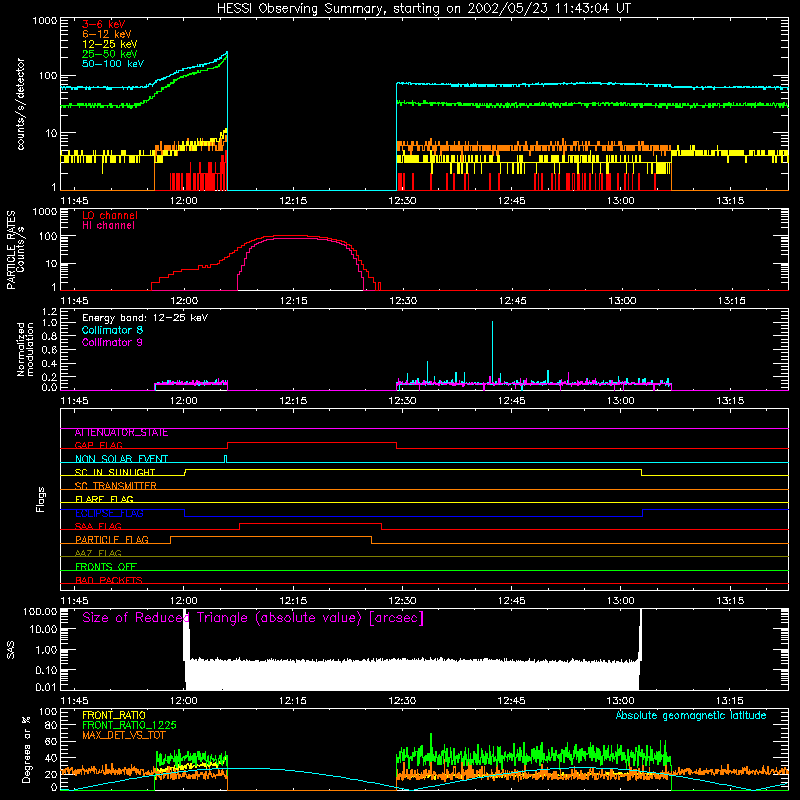This screenshot has width=800, height=800.
Task: Click the MAX_DET_VS_TOT legend entry
Action: click(124, 735)
